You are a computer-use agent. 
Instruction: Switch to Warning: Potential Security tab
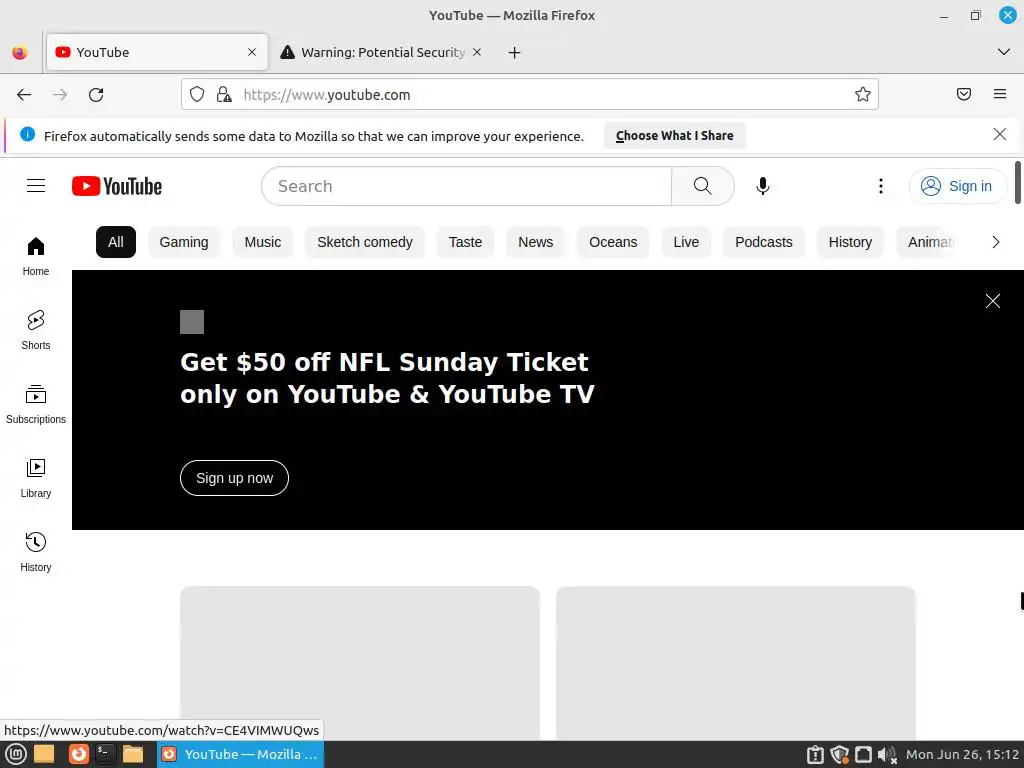pos(381,52)
